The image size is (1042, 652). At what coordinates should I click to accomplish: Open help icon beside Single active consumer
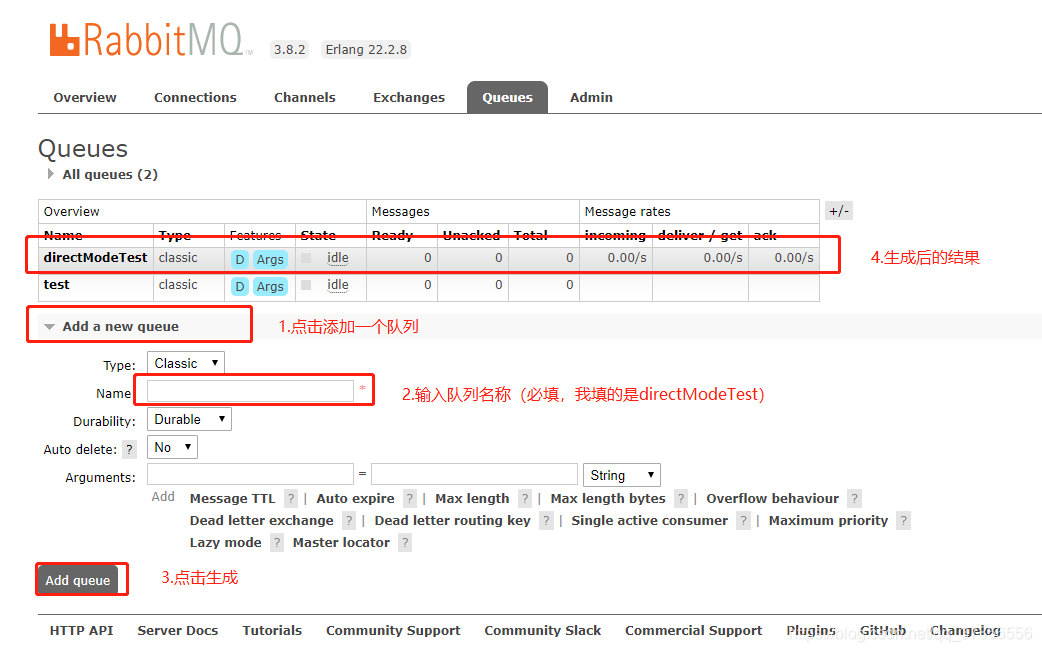[744, 520]
